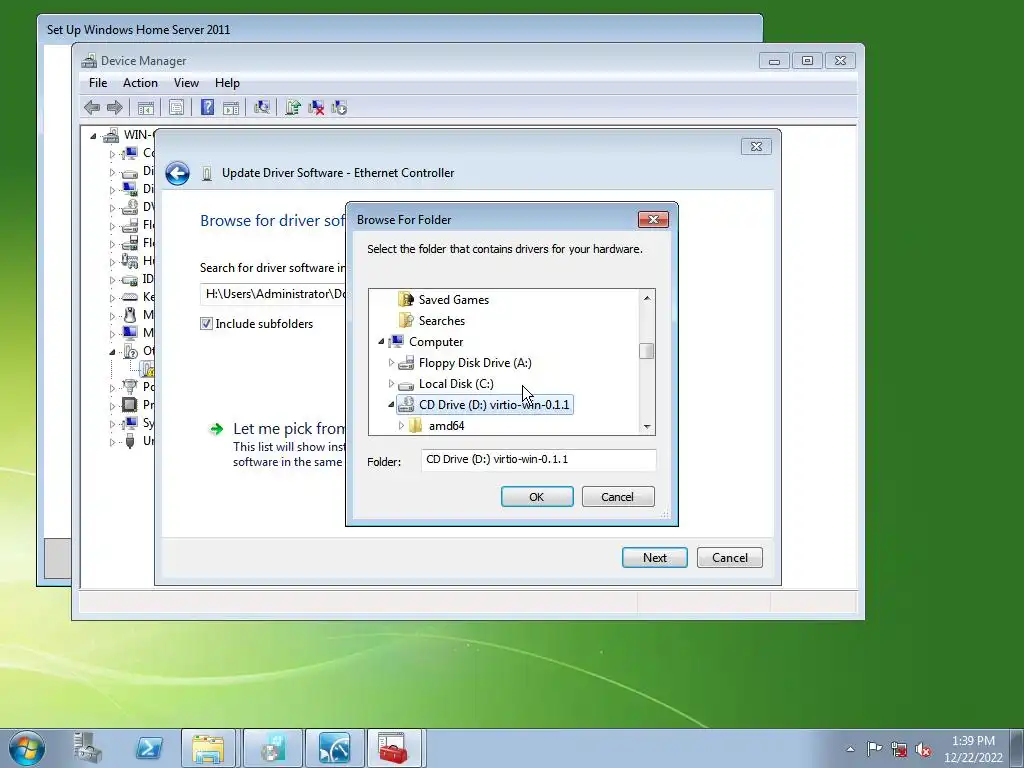This screenshot has height=768, width=1024.
Task: Click the network status tray icon
Action: (899, 749)
